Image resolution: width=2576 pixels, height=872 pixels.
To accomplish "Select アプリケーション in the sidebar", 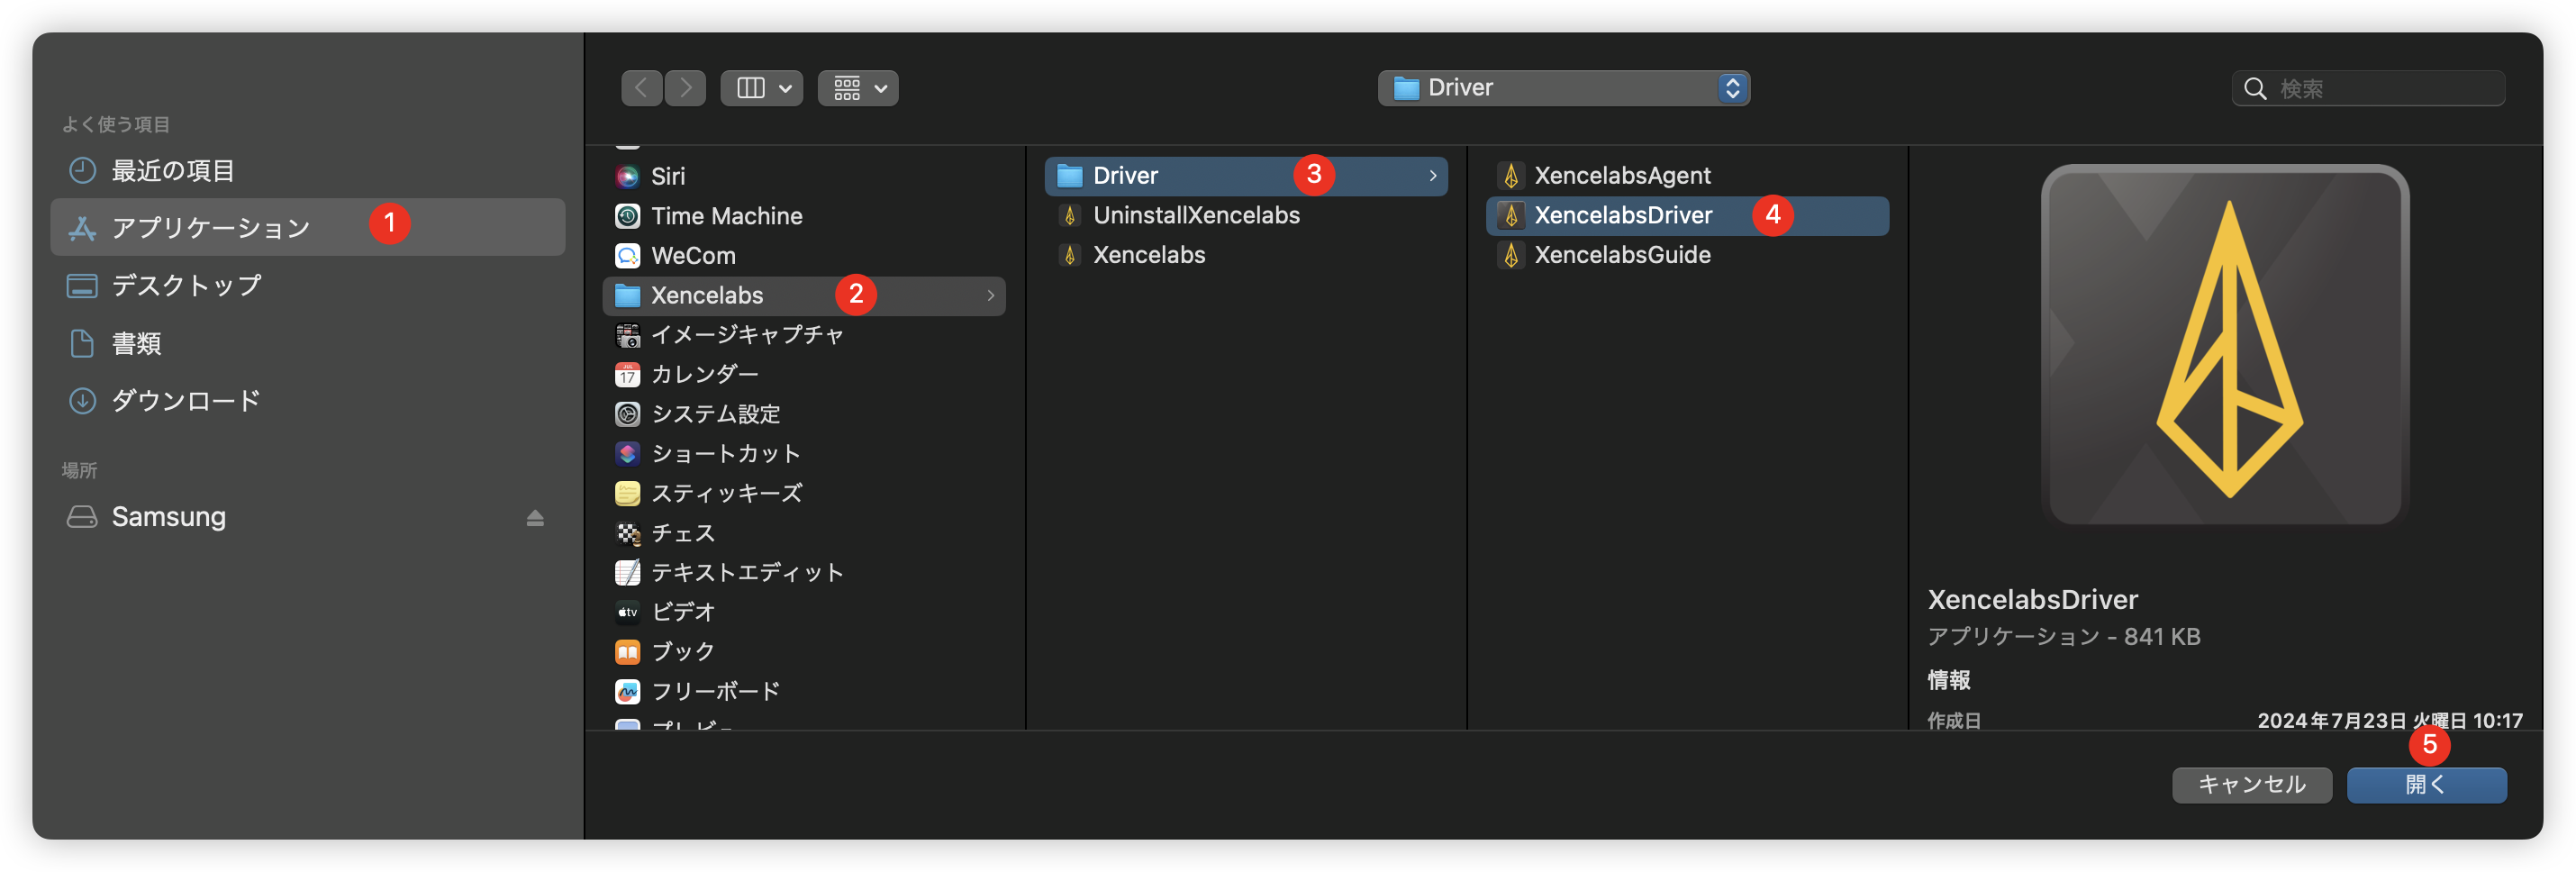I will coord(307,227).
